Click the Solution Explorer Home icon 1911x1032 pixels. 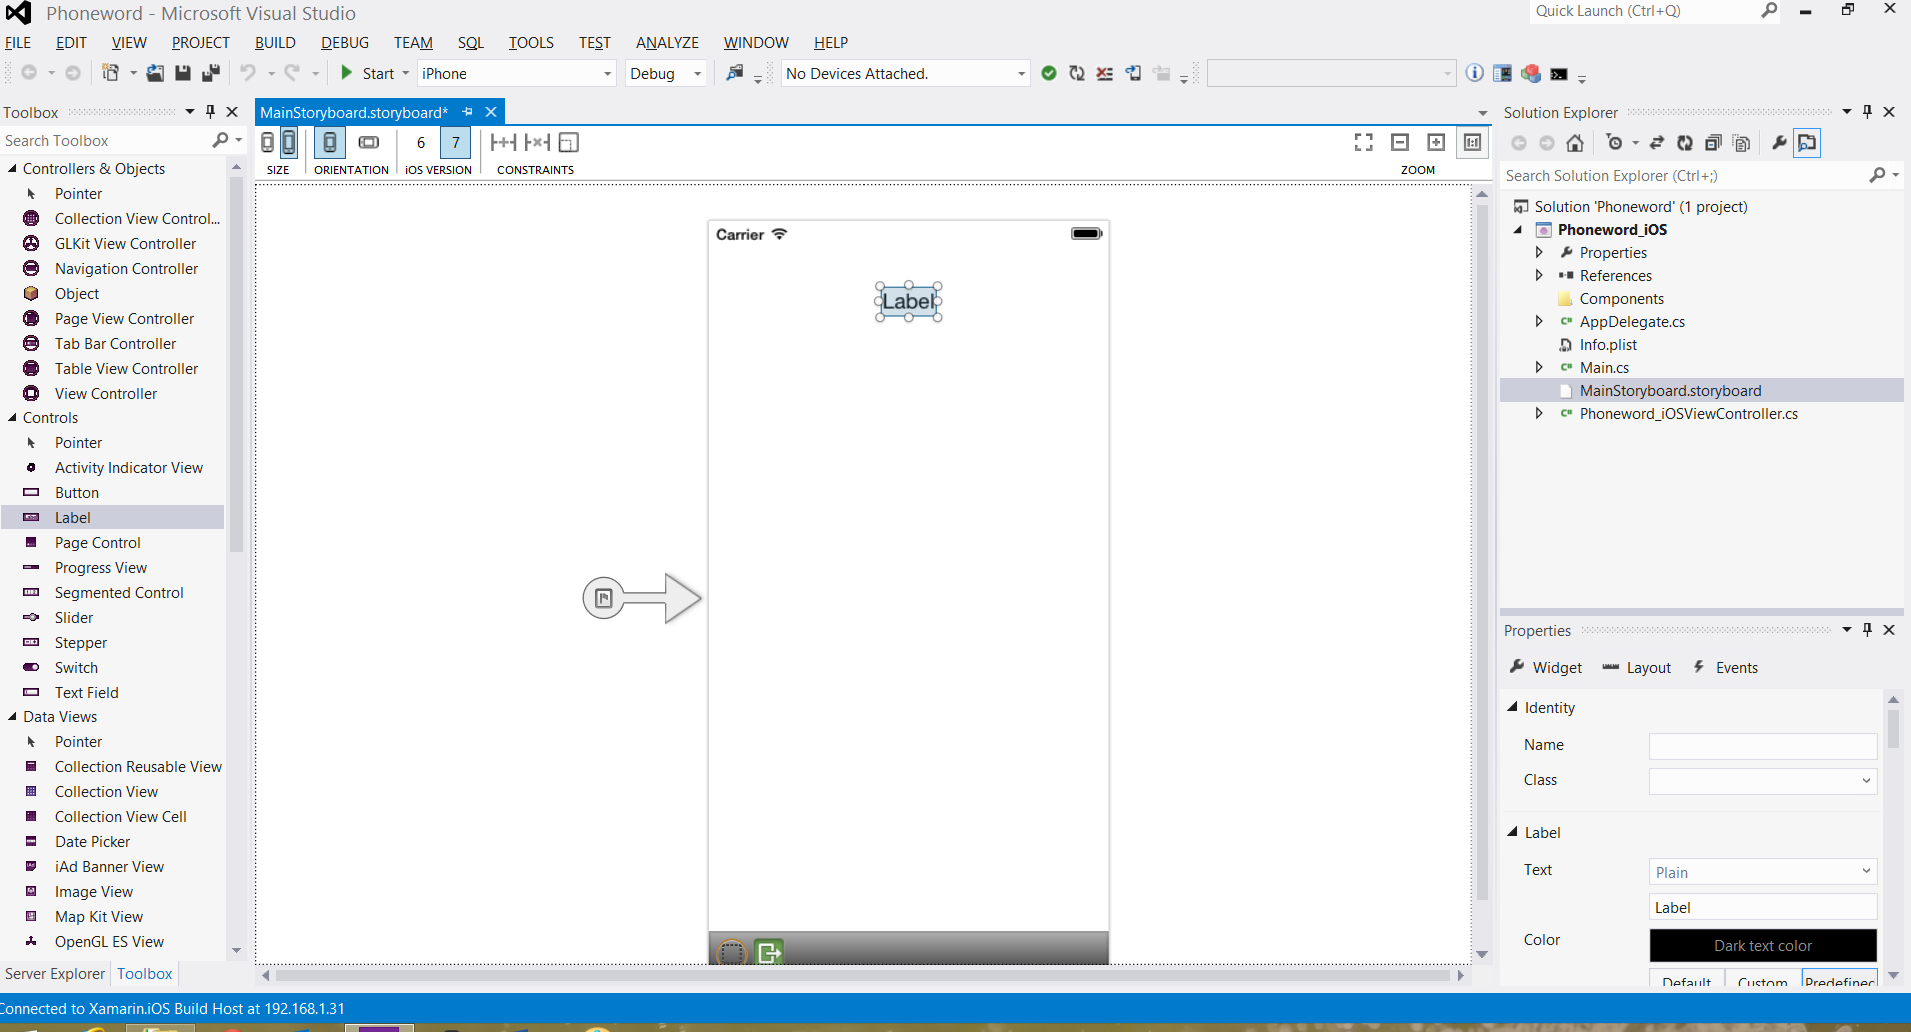(1575, 143)
